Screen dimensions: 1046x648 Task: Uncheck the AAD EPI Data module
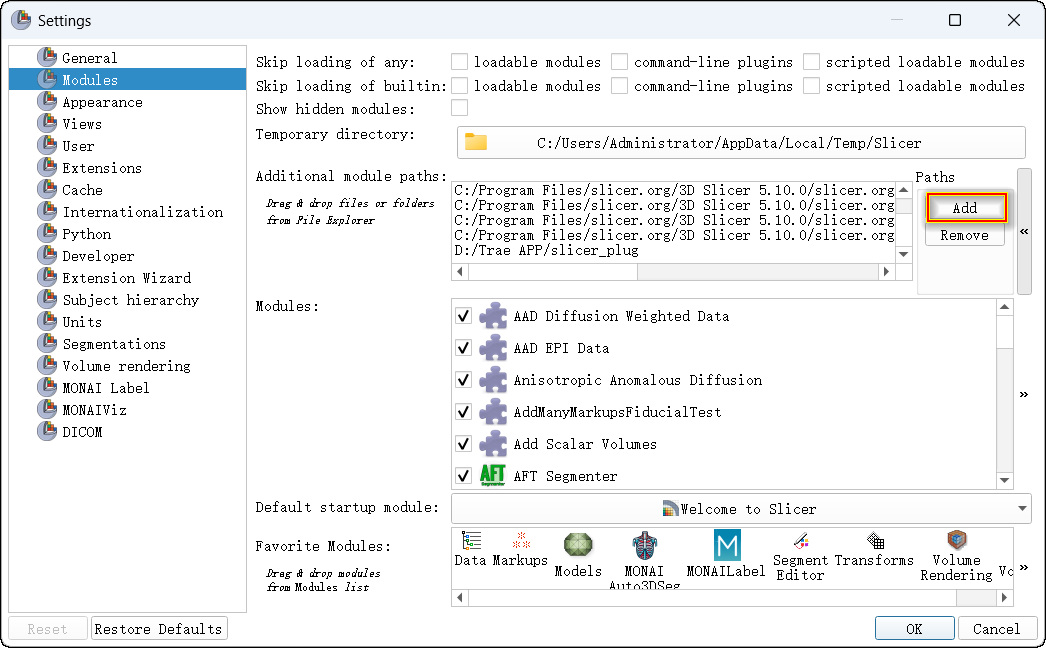point(463,348)
